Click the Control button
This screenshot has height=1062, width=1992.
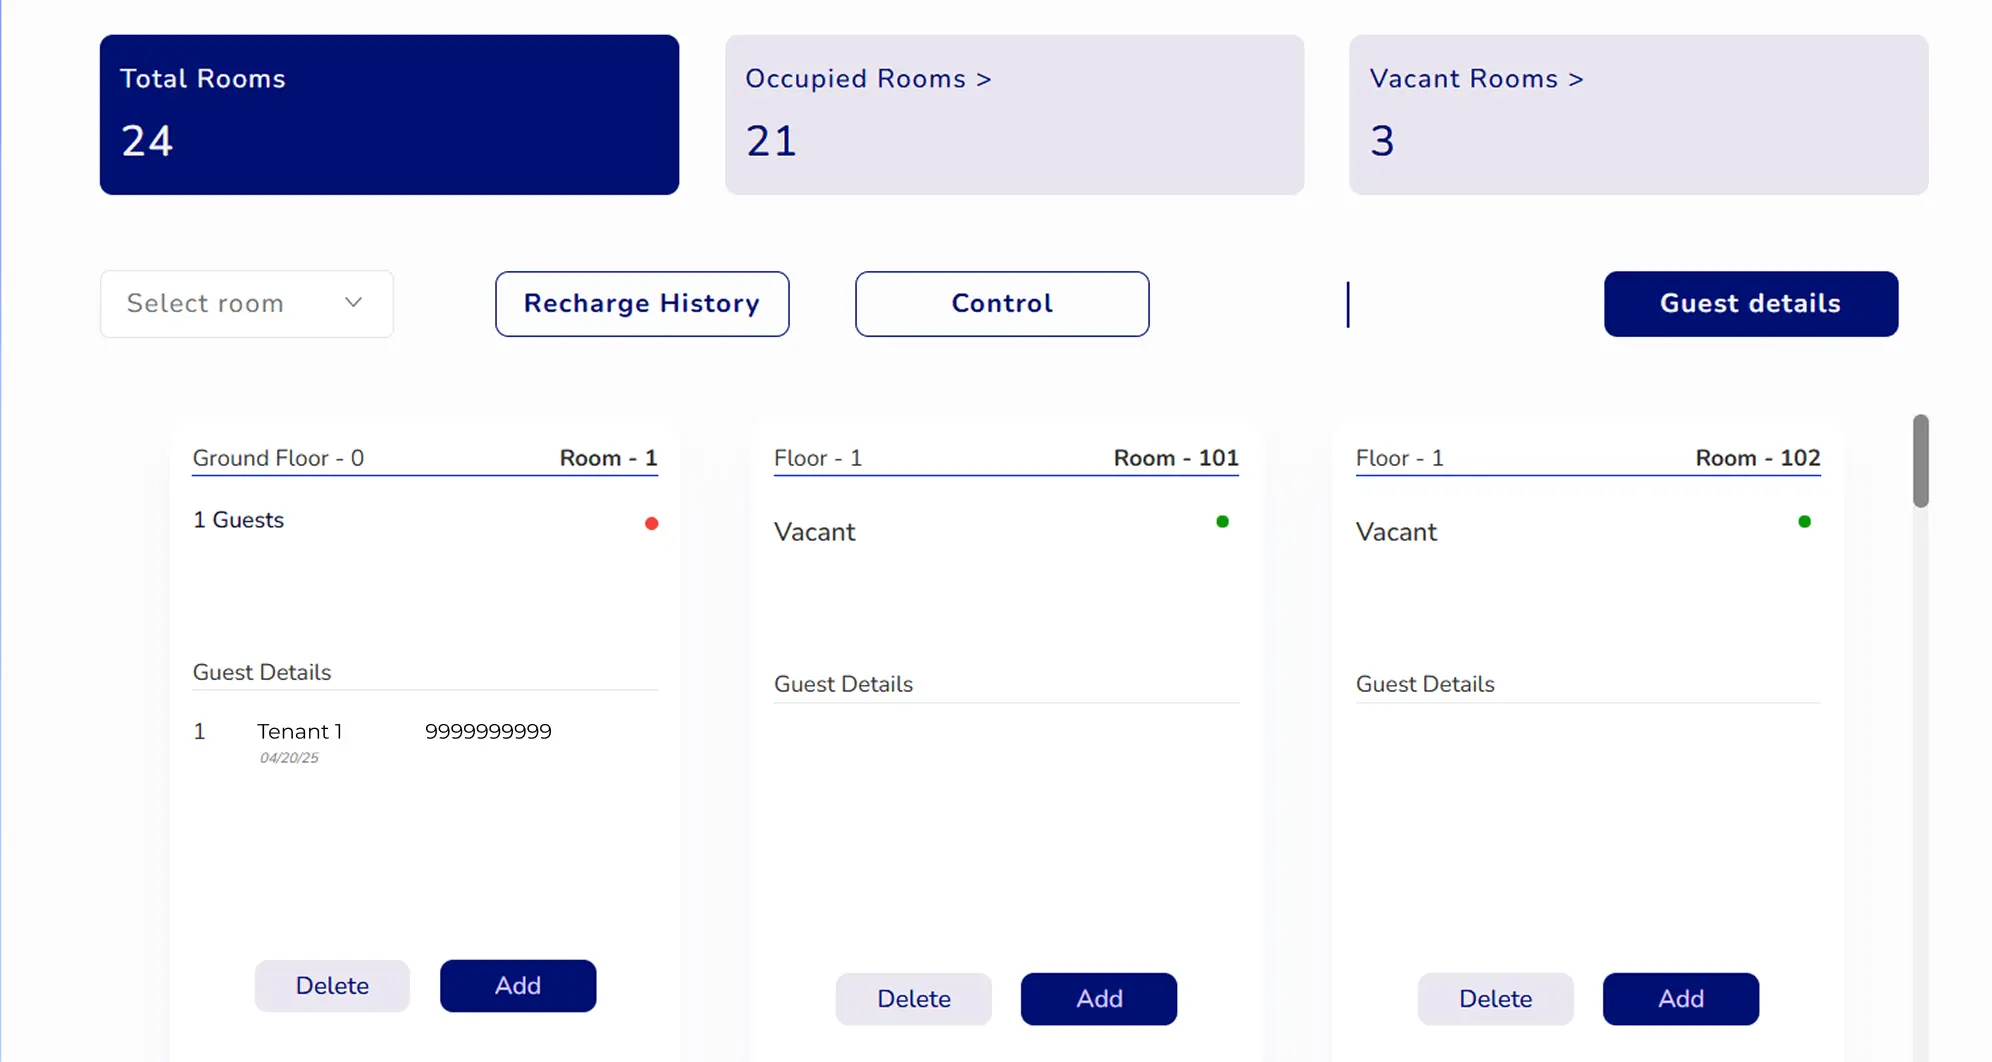click(1002, 304)
